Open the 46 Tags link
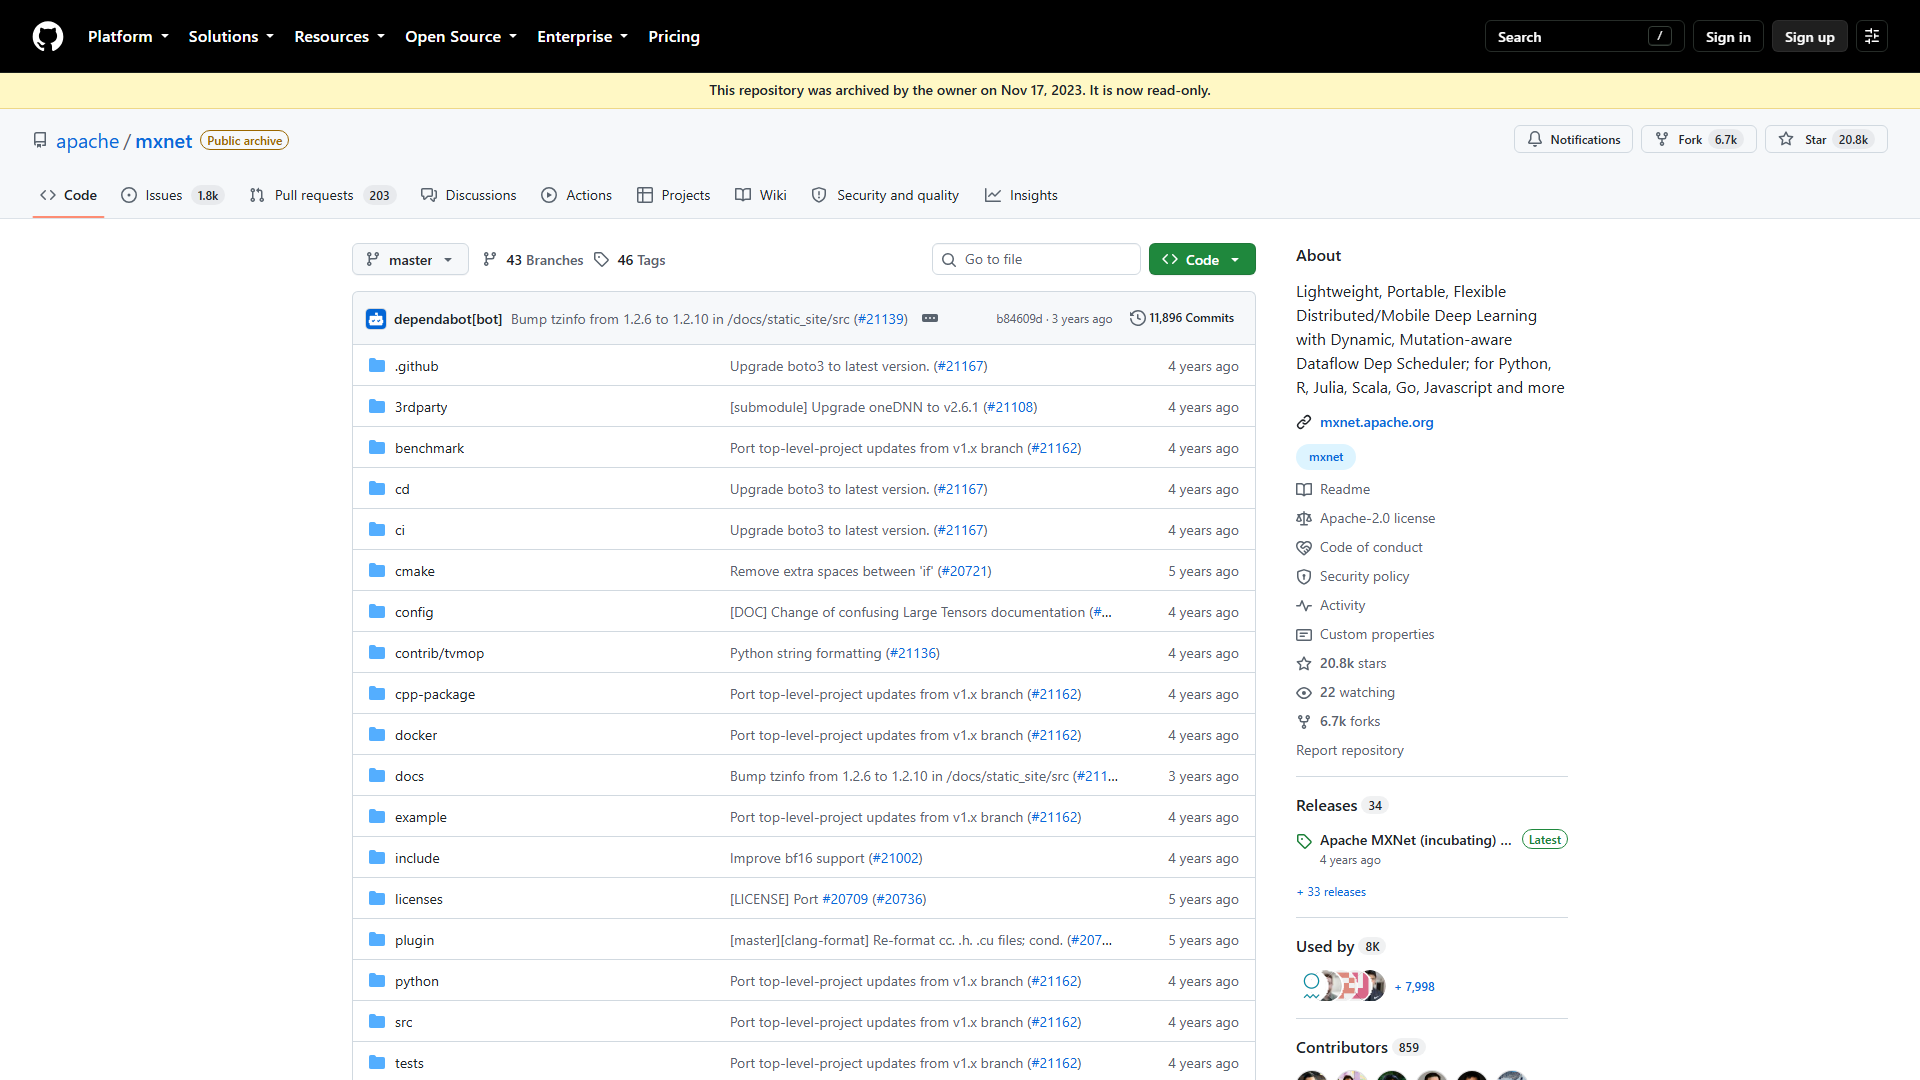Screen dimensions: 1920x1080 [x=629, y=260]
